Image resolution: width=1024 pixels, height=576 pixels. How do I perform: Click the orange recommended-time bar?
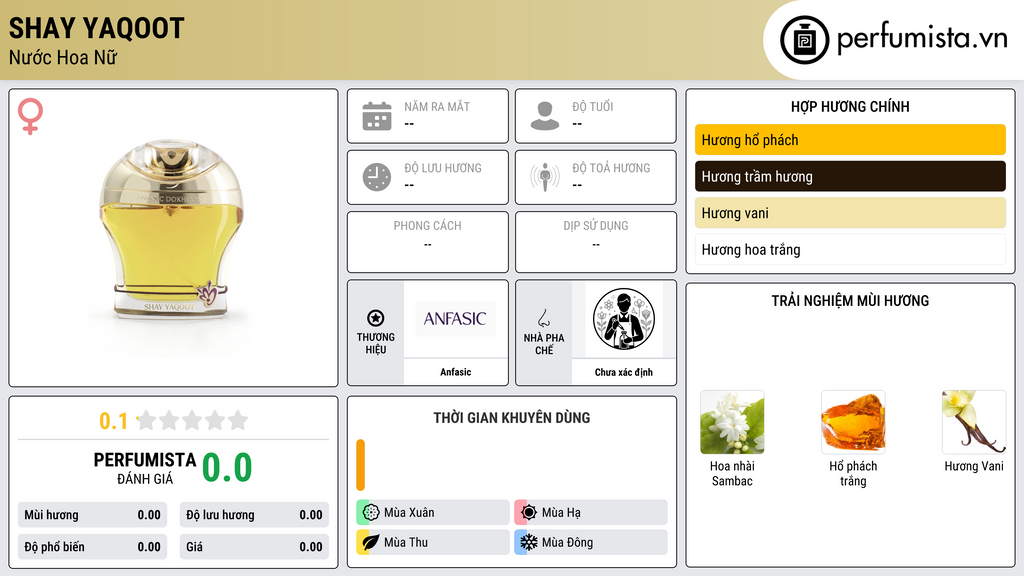(x=360, y=465)
